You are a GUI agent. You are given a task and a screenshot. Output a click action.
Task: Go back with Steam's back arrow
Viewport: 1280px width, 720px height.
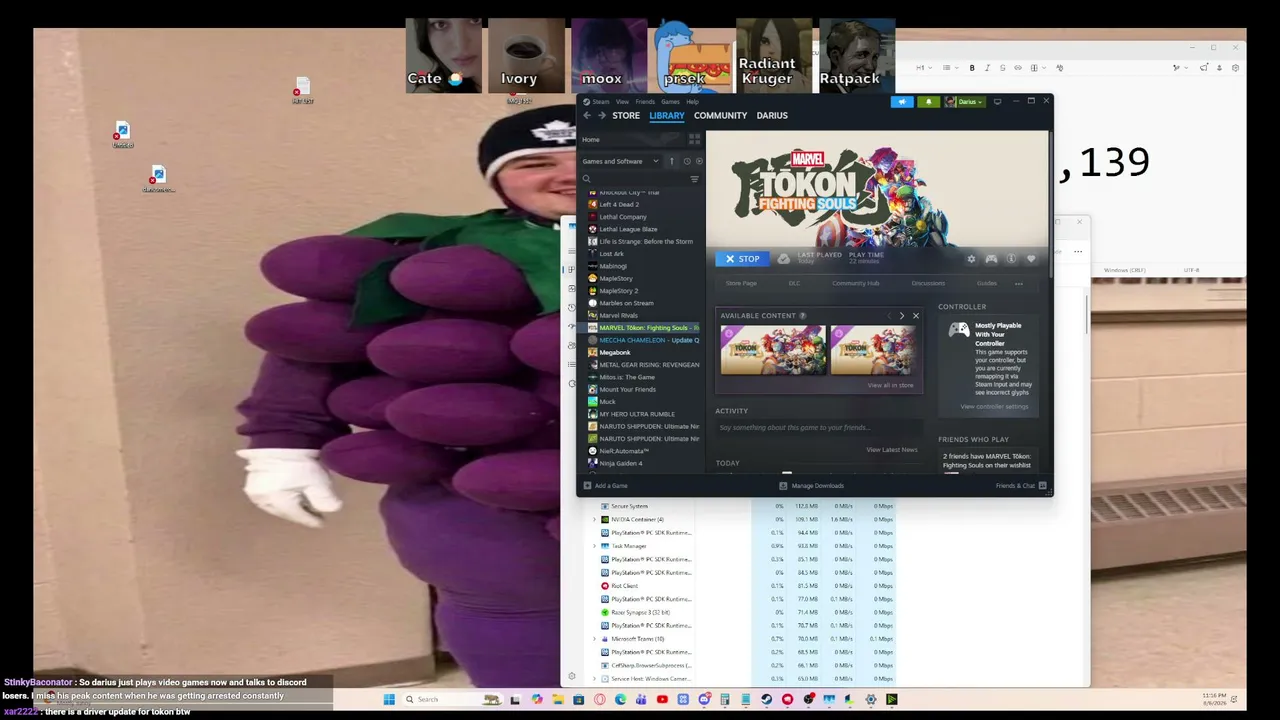pyautogui.click(x=587, y=115)
